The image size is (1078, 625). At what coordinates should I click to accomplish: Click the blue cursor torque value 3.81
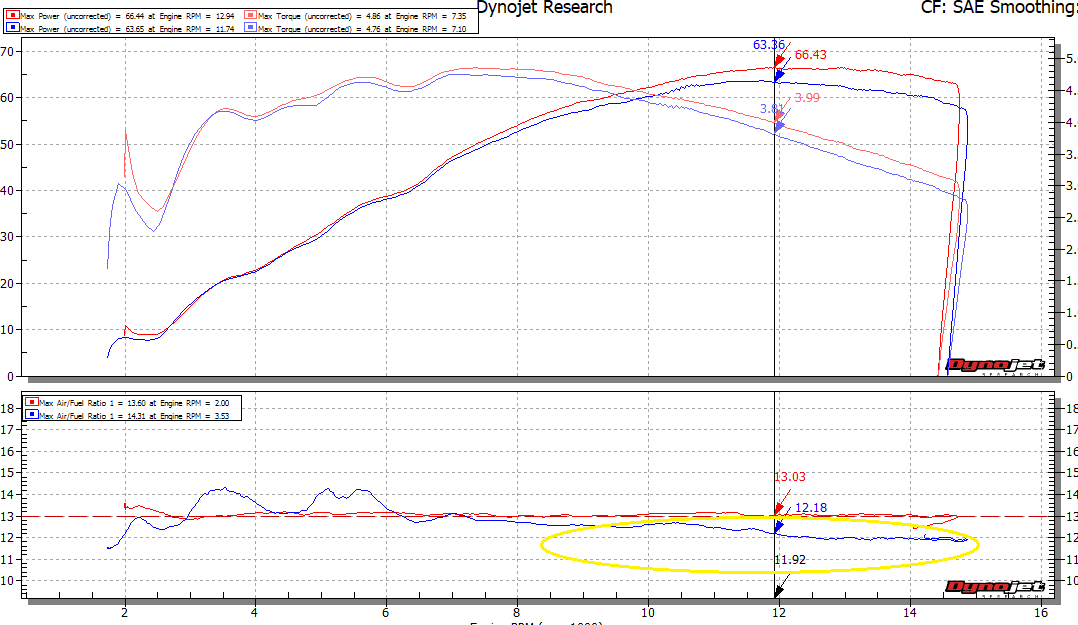point(771,109)
